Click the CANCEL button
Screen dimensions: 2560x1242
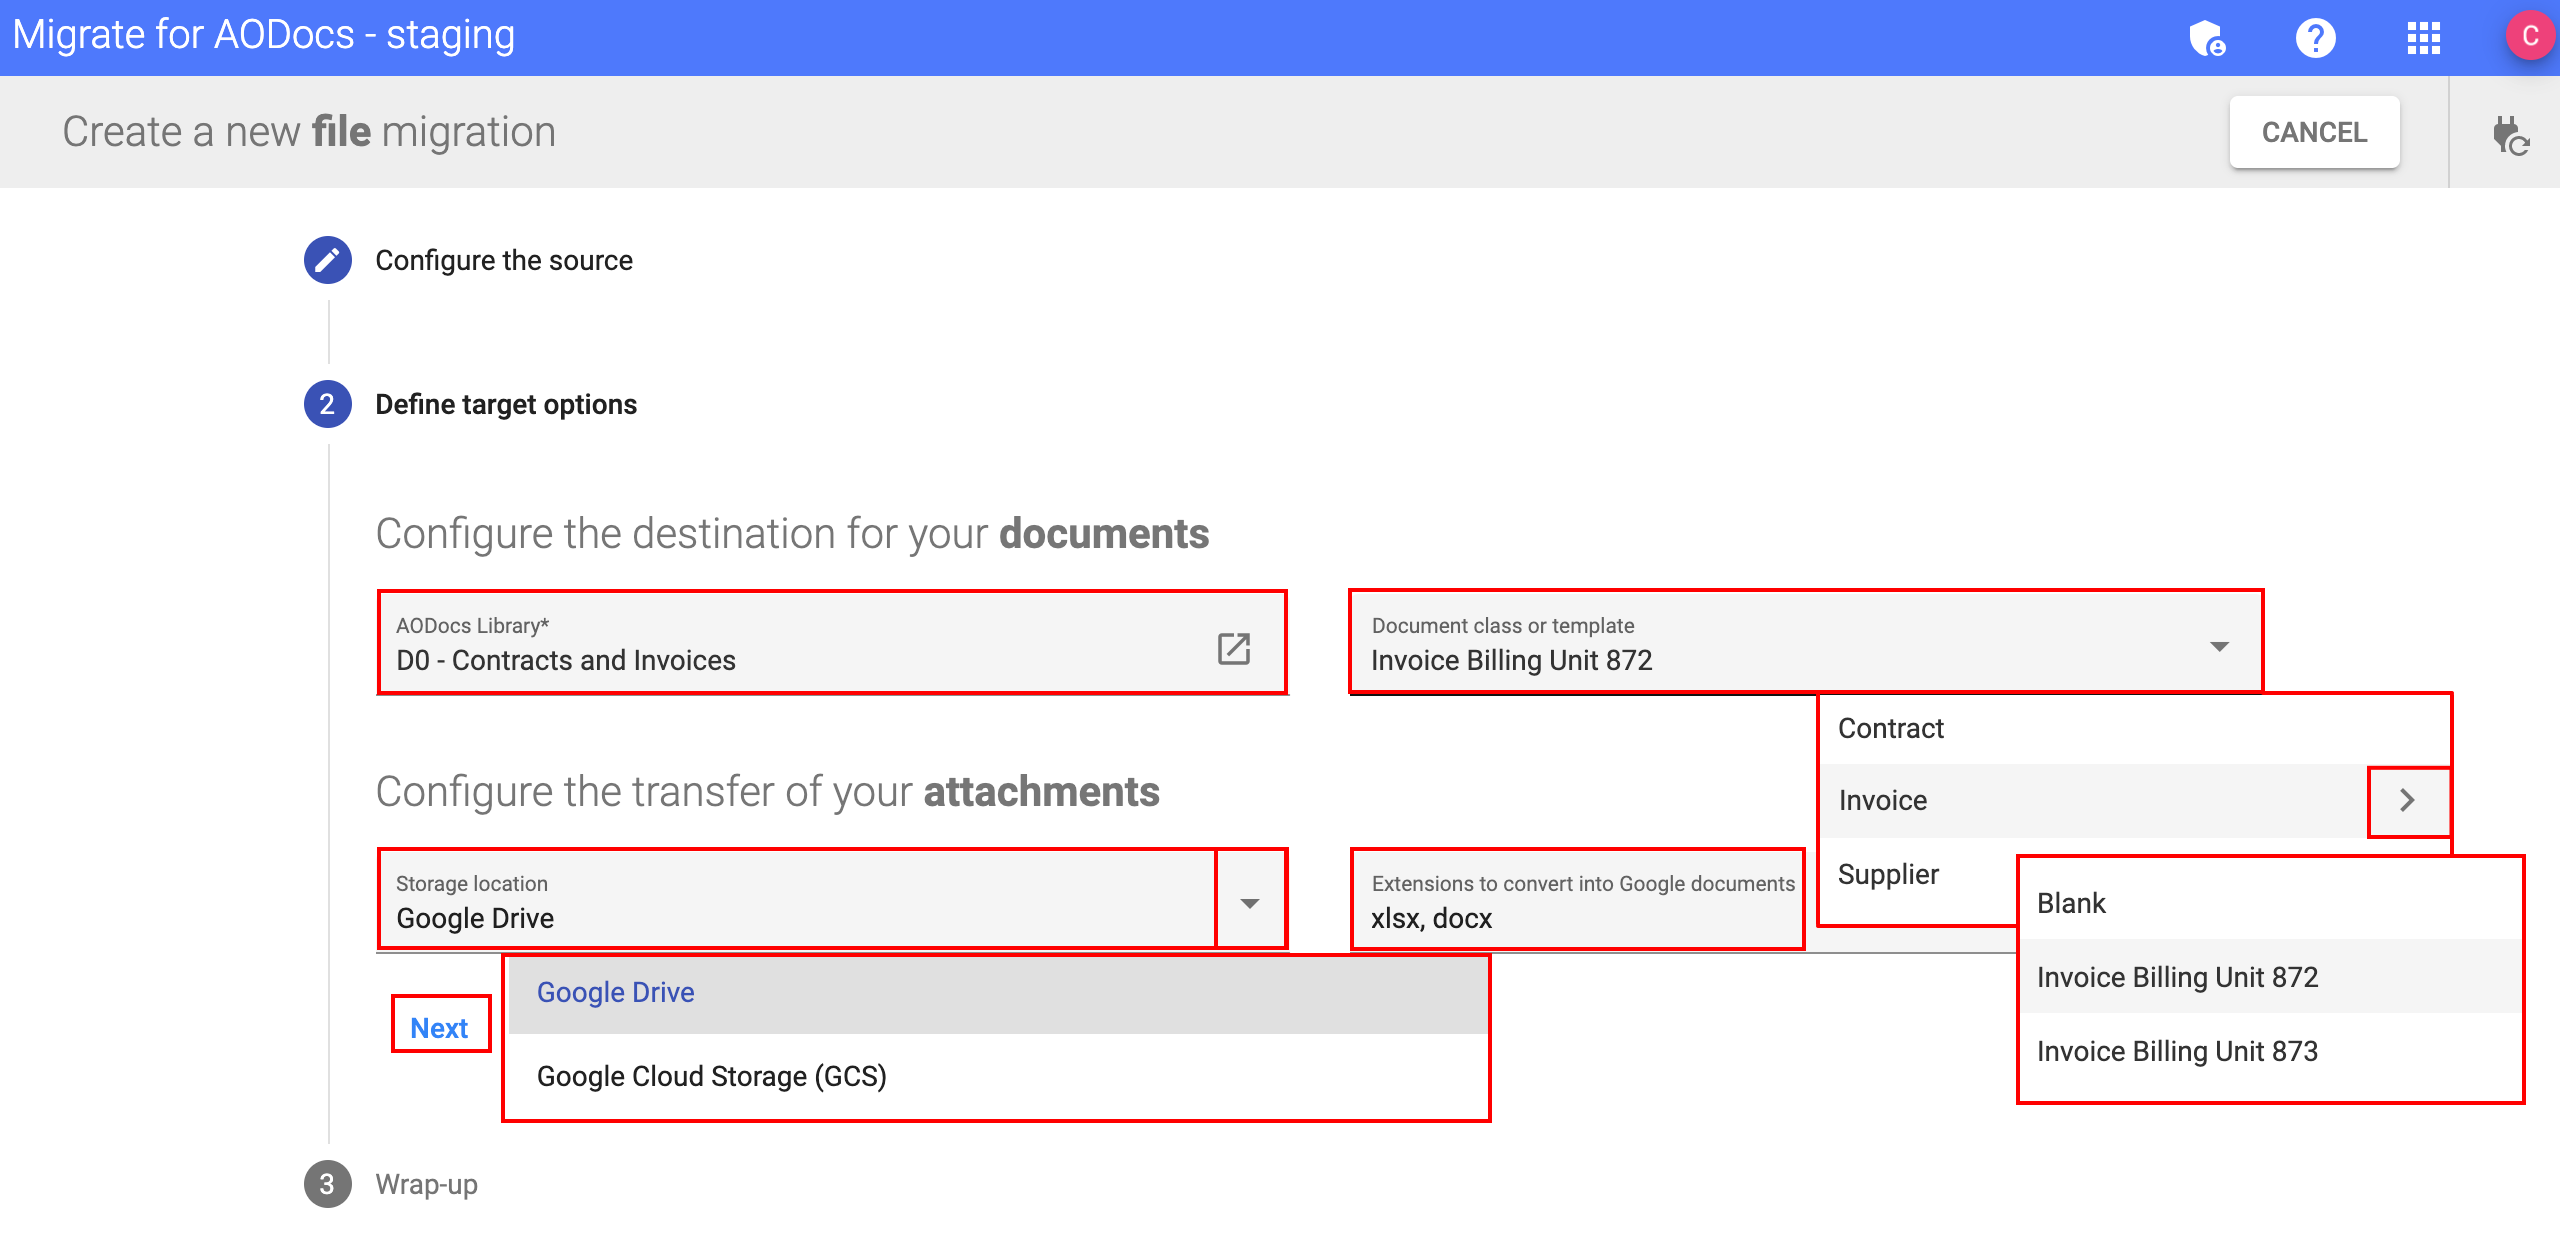pos(2314,131)
